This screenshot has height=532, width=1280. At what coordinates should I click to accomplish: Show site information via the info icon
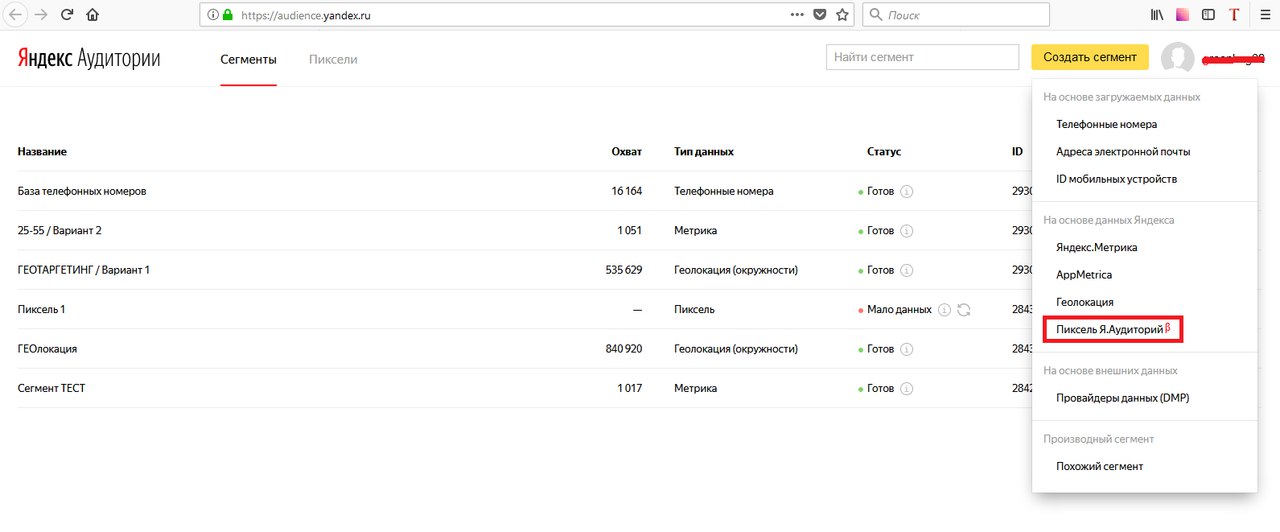(212, 15)
